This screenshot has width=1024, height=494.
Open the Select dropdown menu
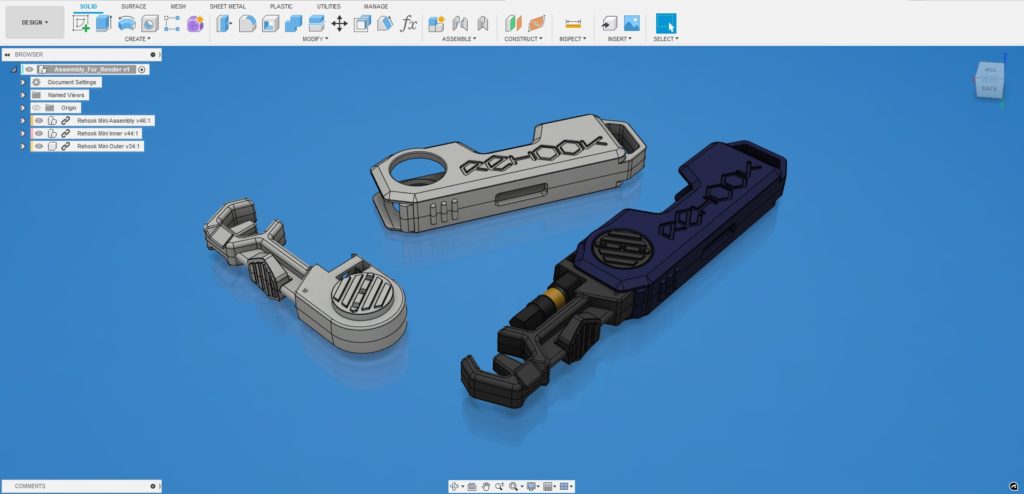click(x=666, y=39)
